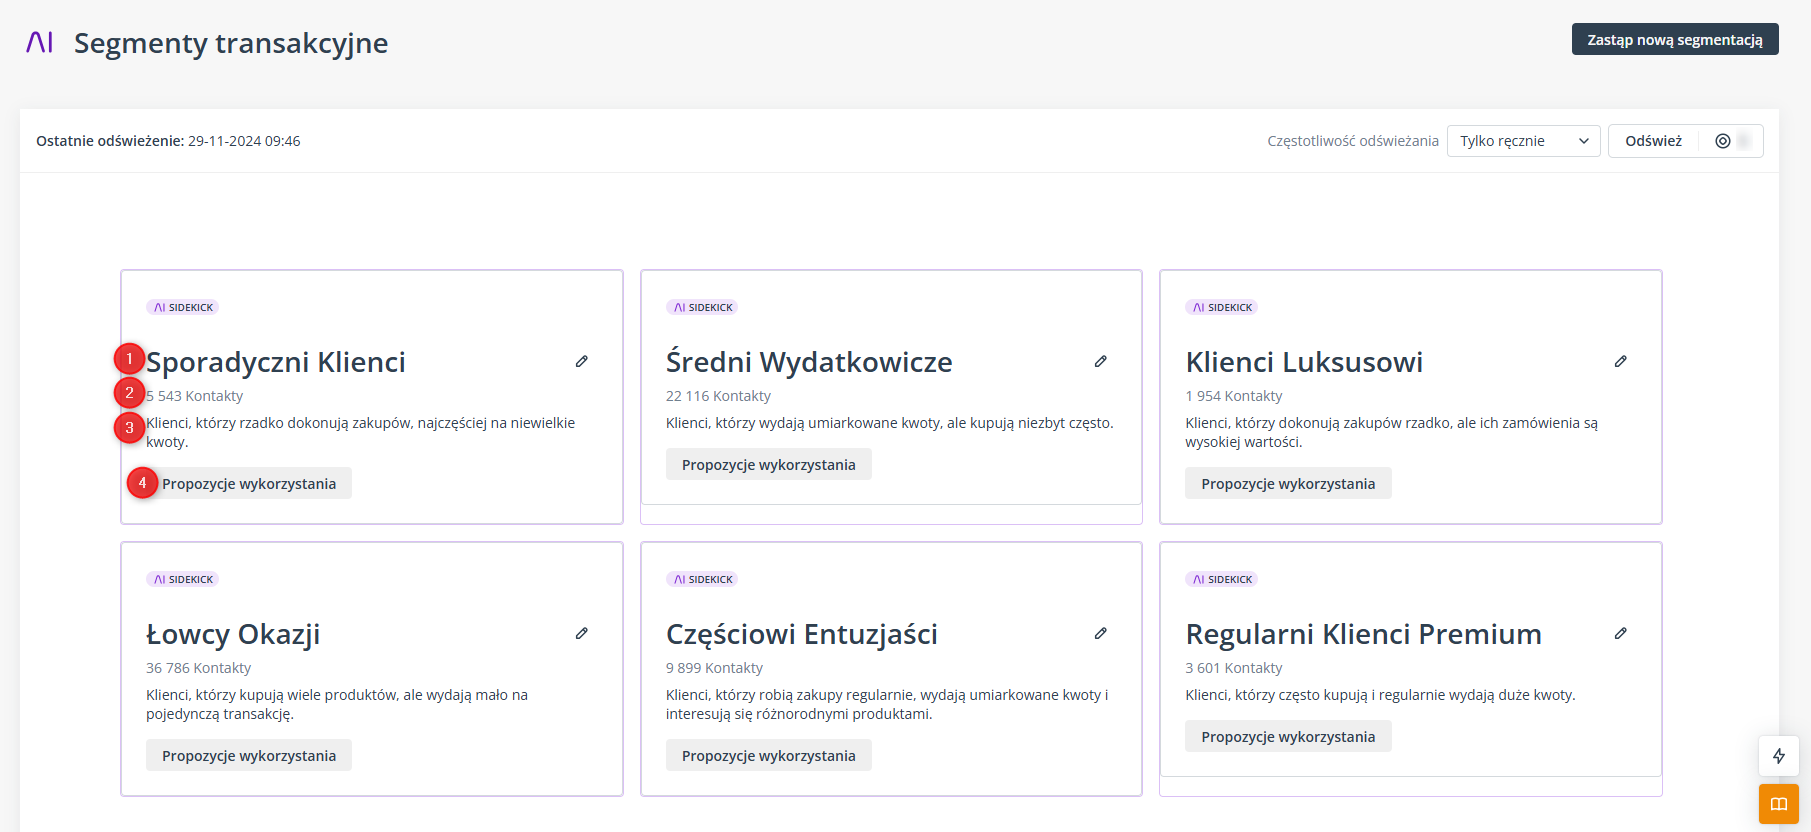Click the Łowcy Okazji title
Viewport: 1811px width, 832px height.
(x=233, y=634)
